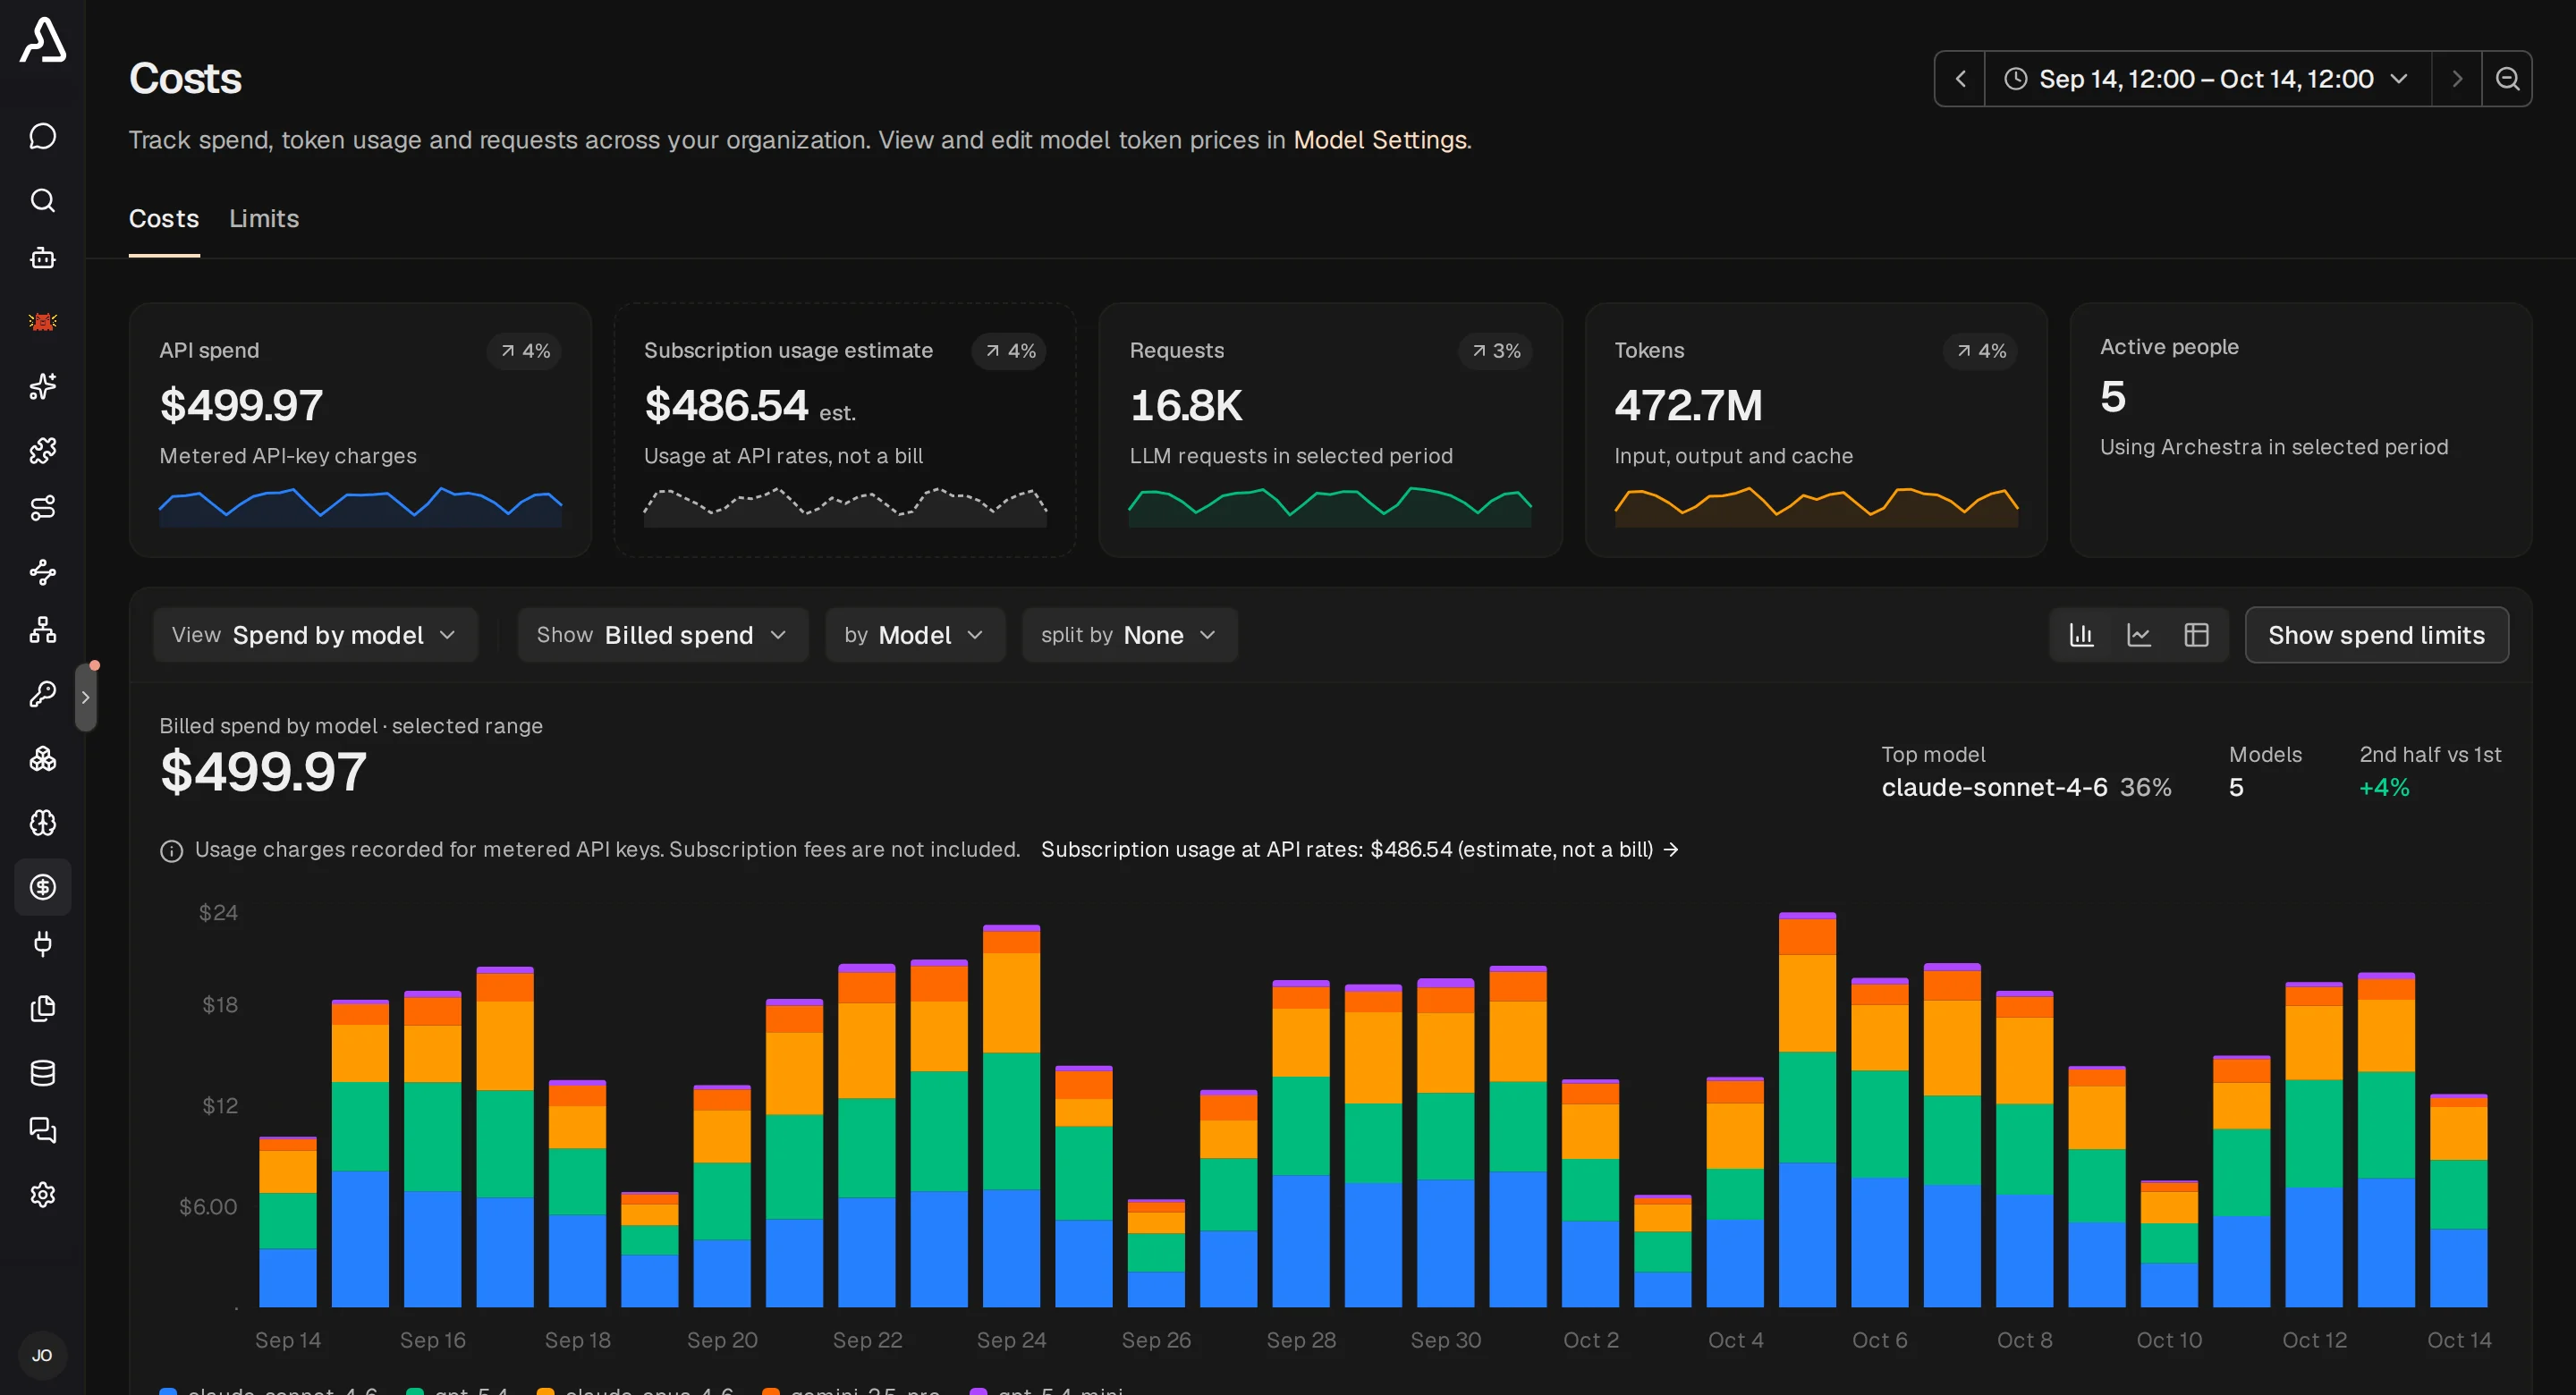Open the brain icon in sidebar
The image size is (2576, 1395).
pos(42,822)
